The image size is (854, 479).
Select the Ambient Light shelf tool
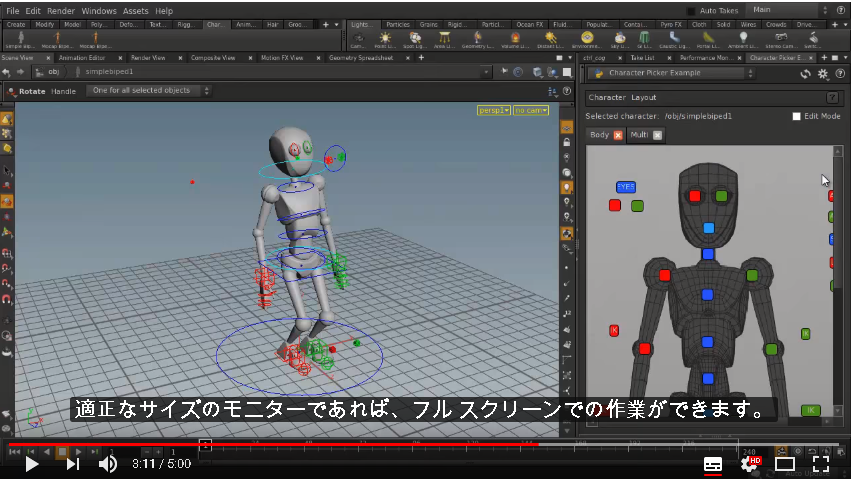[743, 38]
